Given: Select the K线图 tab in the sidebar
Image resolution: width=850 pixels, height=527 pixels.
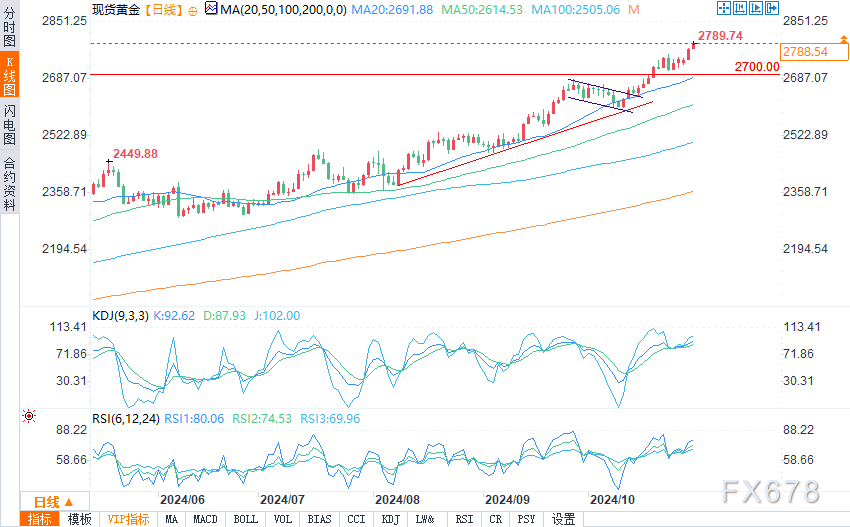Looking at the screenshot, I should coord(9,76).
